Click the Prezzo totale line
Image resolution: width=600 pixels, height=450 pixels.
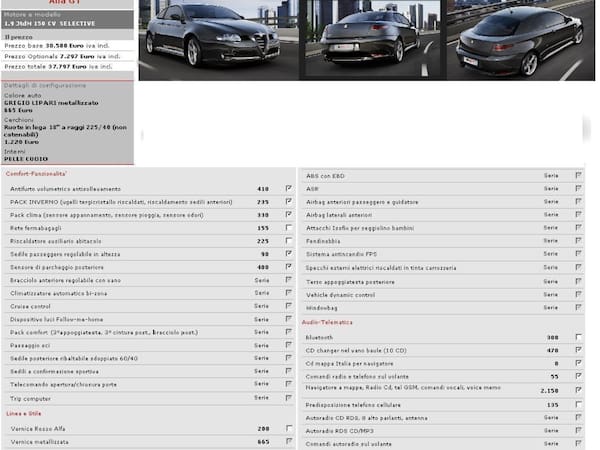(59, 67)
